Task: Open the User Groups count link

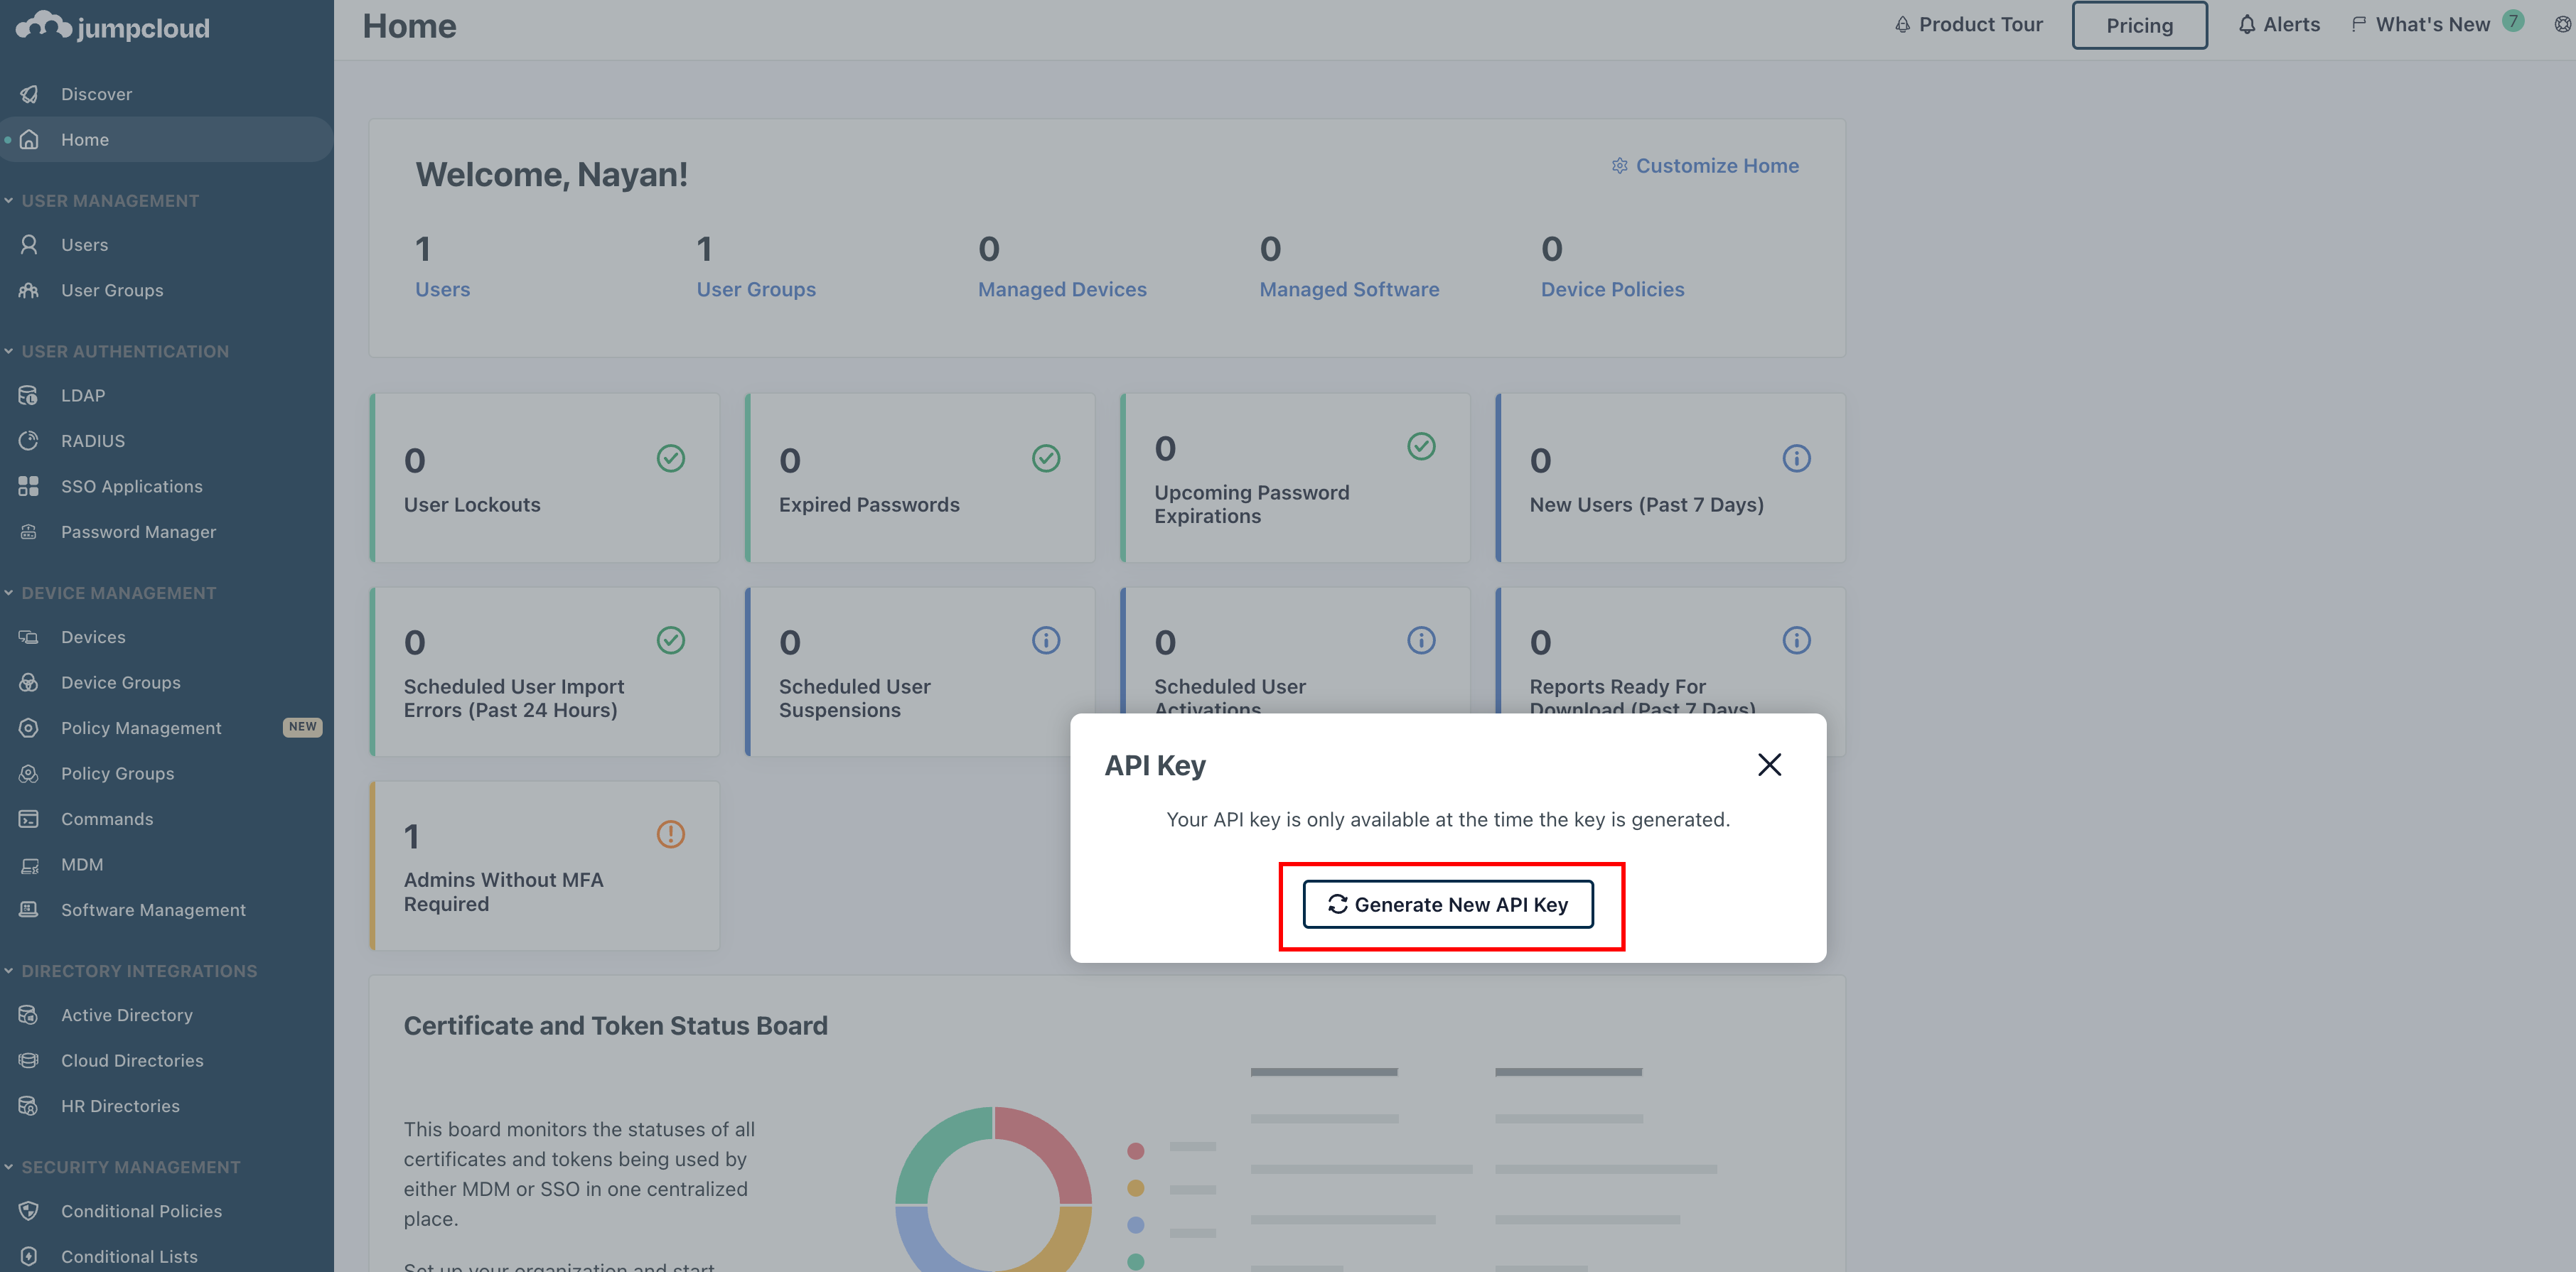Action: pyautogui.click(x=756, y=289)
